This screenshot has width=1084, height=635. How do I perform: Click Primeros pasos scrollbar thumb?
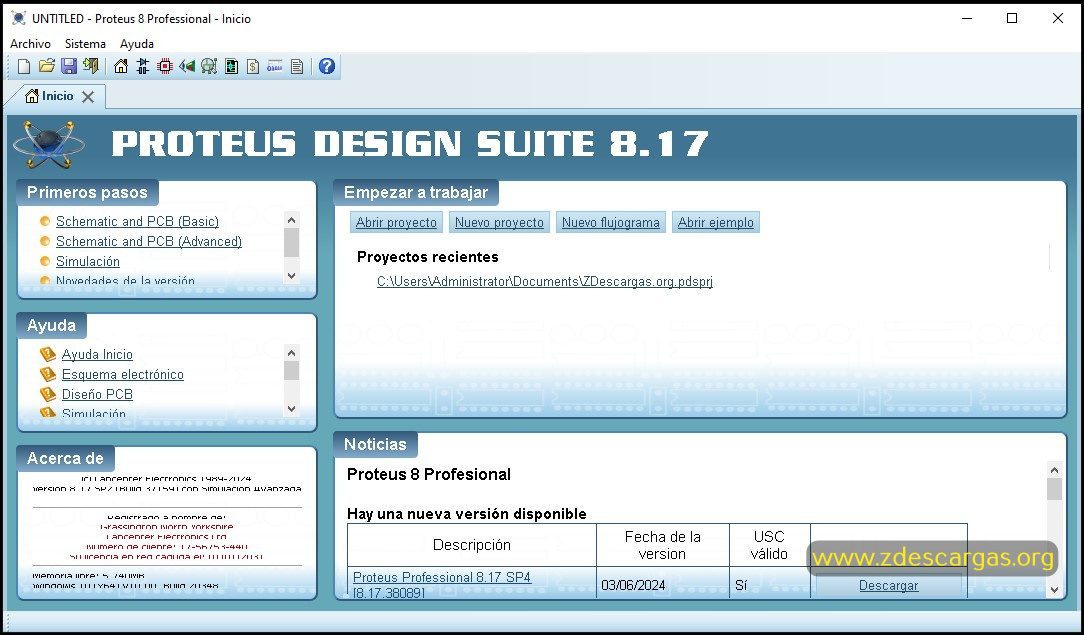292,243
